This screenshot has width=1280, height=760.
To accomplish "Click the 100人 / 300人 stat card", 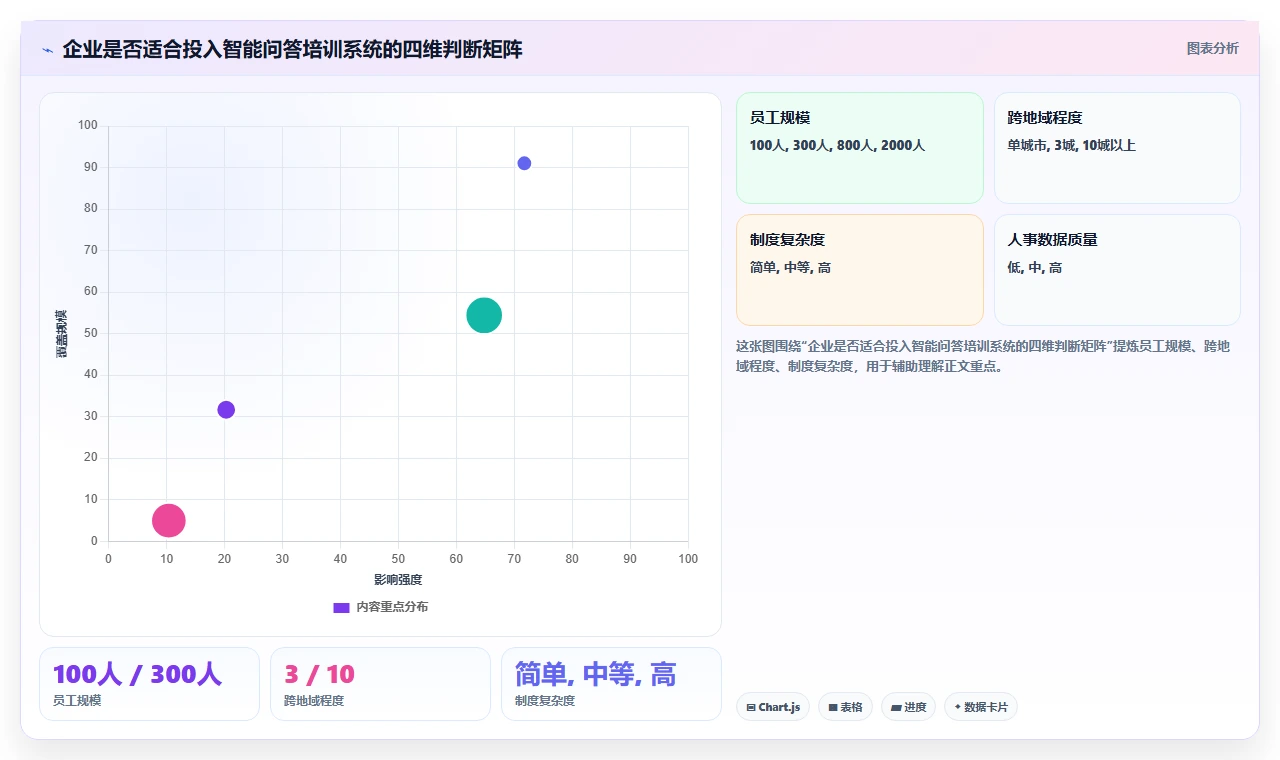I will point(149,684).
